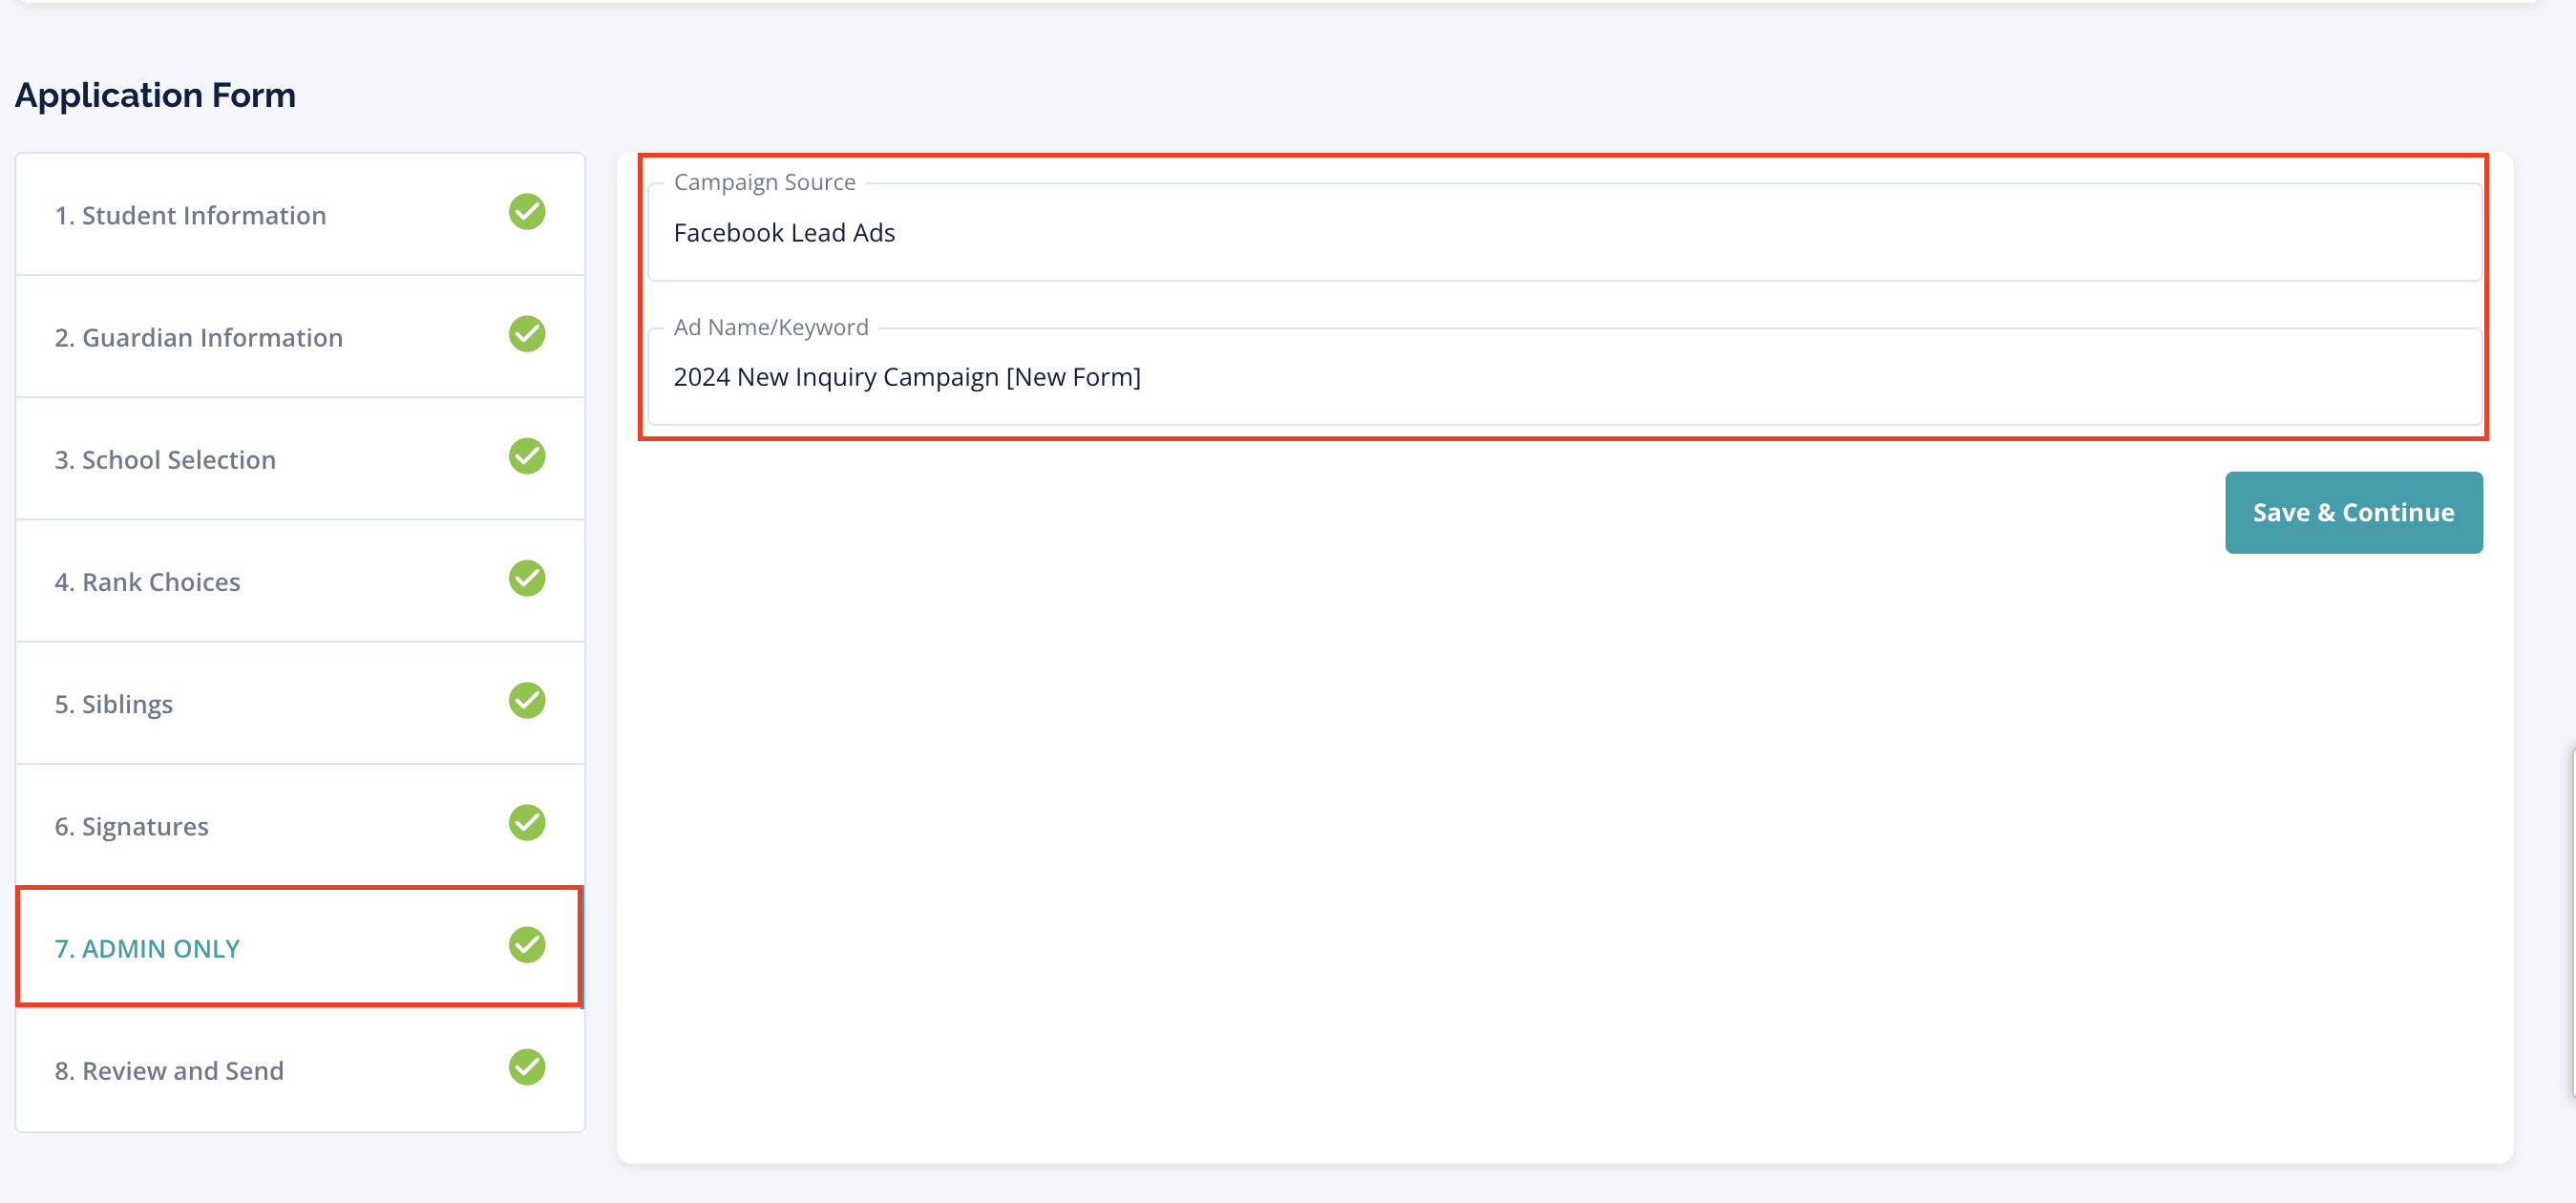Select the 5. Siblings section
The image size is (2576, 1203).
point(113,704)
